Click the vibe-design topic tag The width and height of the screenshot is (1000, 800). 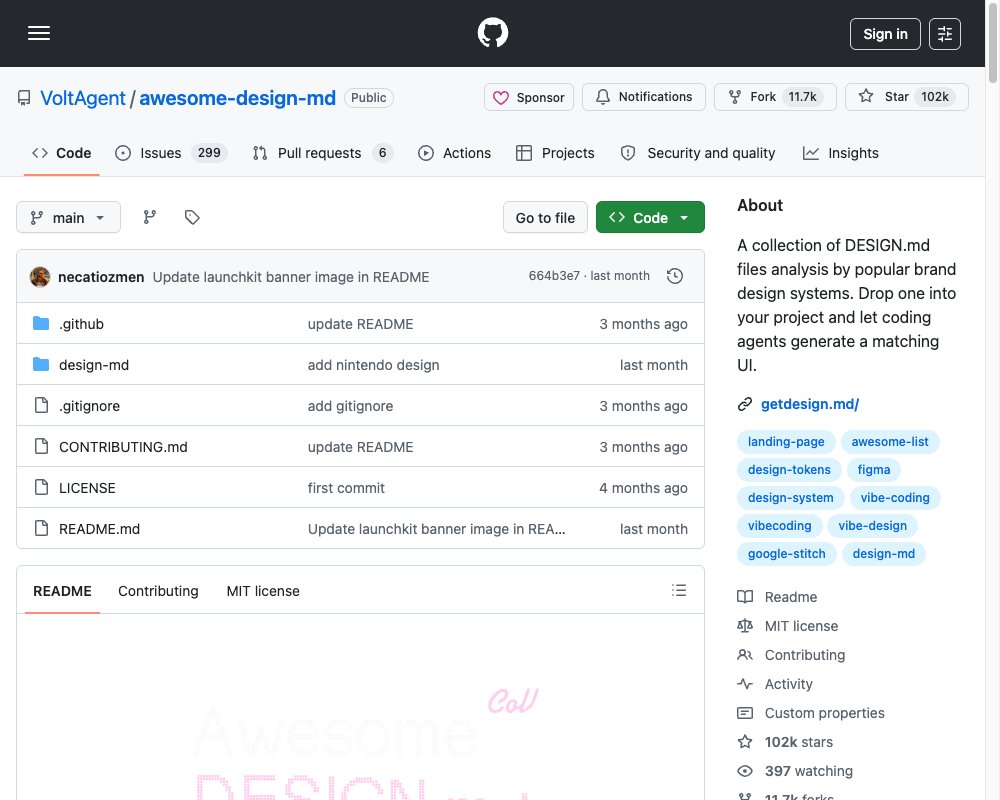tap(872, 526)
